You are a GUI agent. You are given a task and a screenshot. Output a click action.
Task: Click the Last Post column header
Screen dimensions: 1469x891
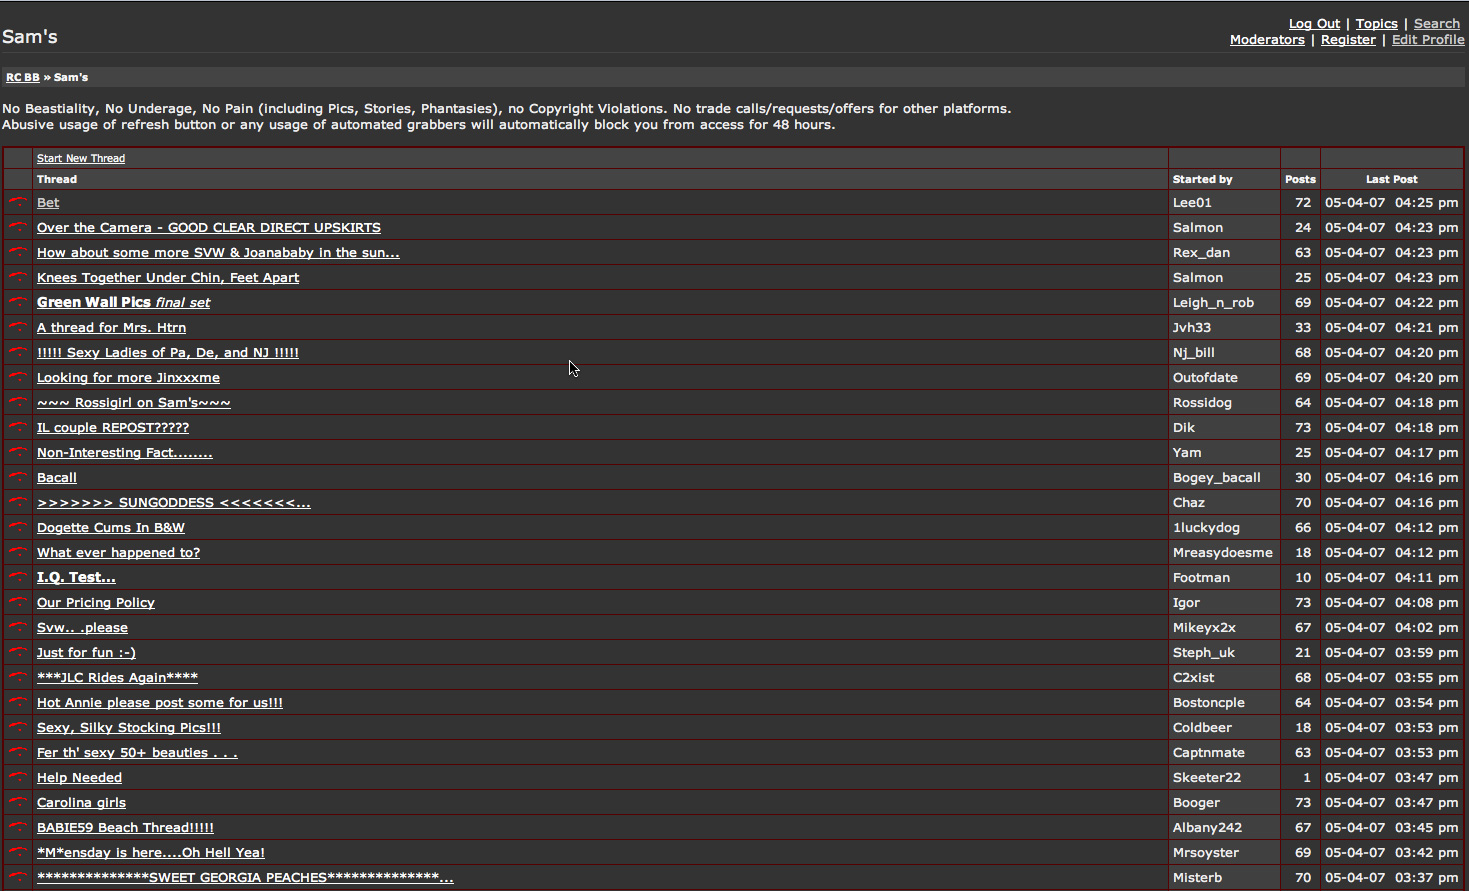click(1391, 179)
